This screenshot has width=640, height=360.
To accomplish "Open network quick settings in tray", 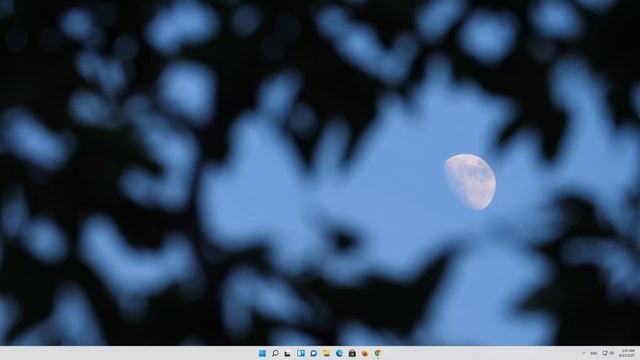I will 605,353.
